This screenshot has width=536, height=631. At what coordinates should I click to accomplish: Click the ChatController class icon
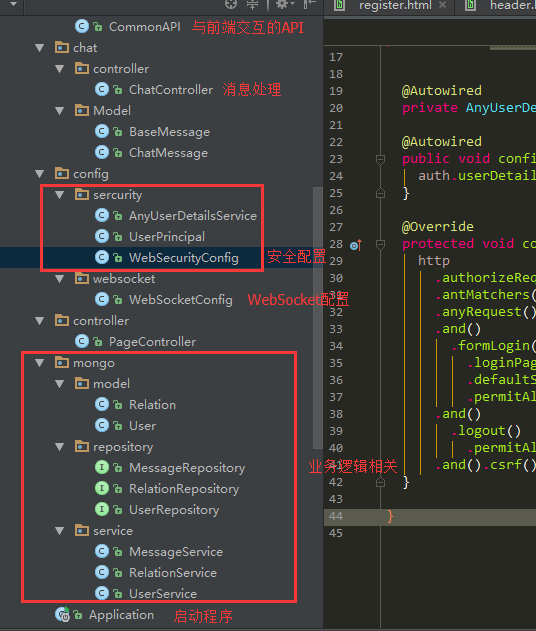pos(102,89)
